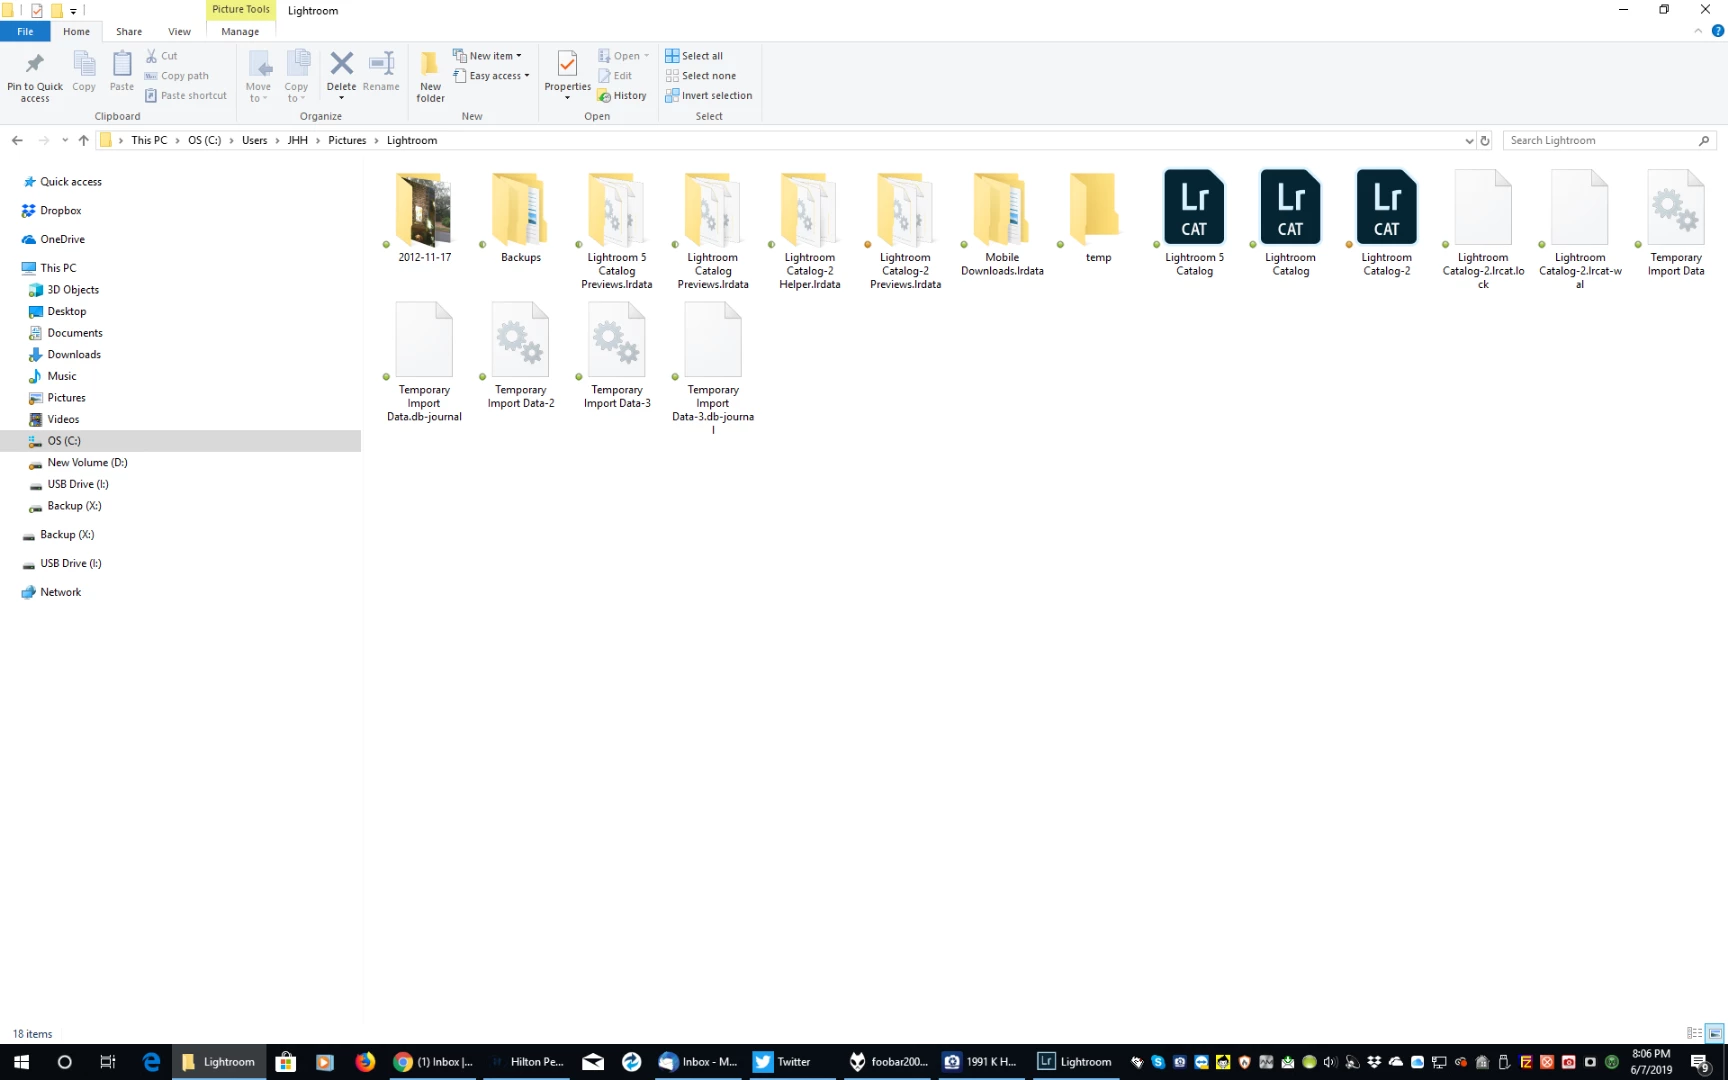This screenshot has width=1728, height=1080.
Task: Open Microsoft Edge from taskbar
Action: 151,1062
